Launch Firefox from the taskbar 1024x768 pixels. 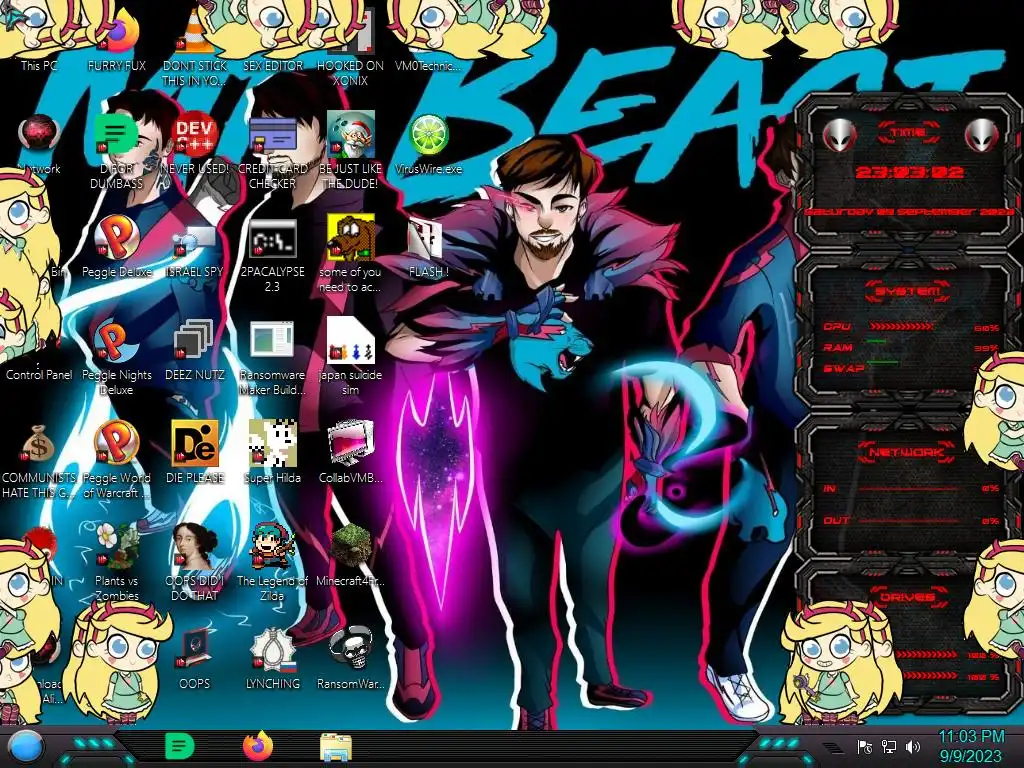pyautogui.click(x=258, y=746)
